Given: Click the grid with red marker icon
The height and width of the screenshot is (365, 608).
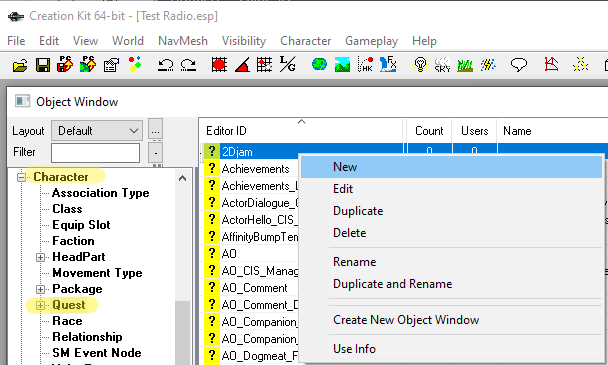Looking at the screenshot, I should pyautogui.click(x=264, y=64).
